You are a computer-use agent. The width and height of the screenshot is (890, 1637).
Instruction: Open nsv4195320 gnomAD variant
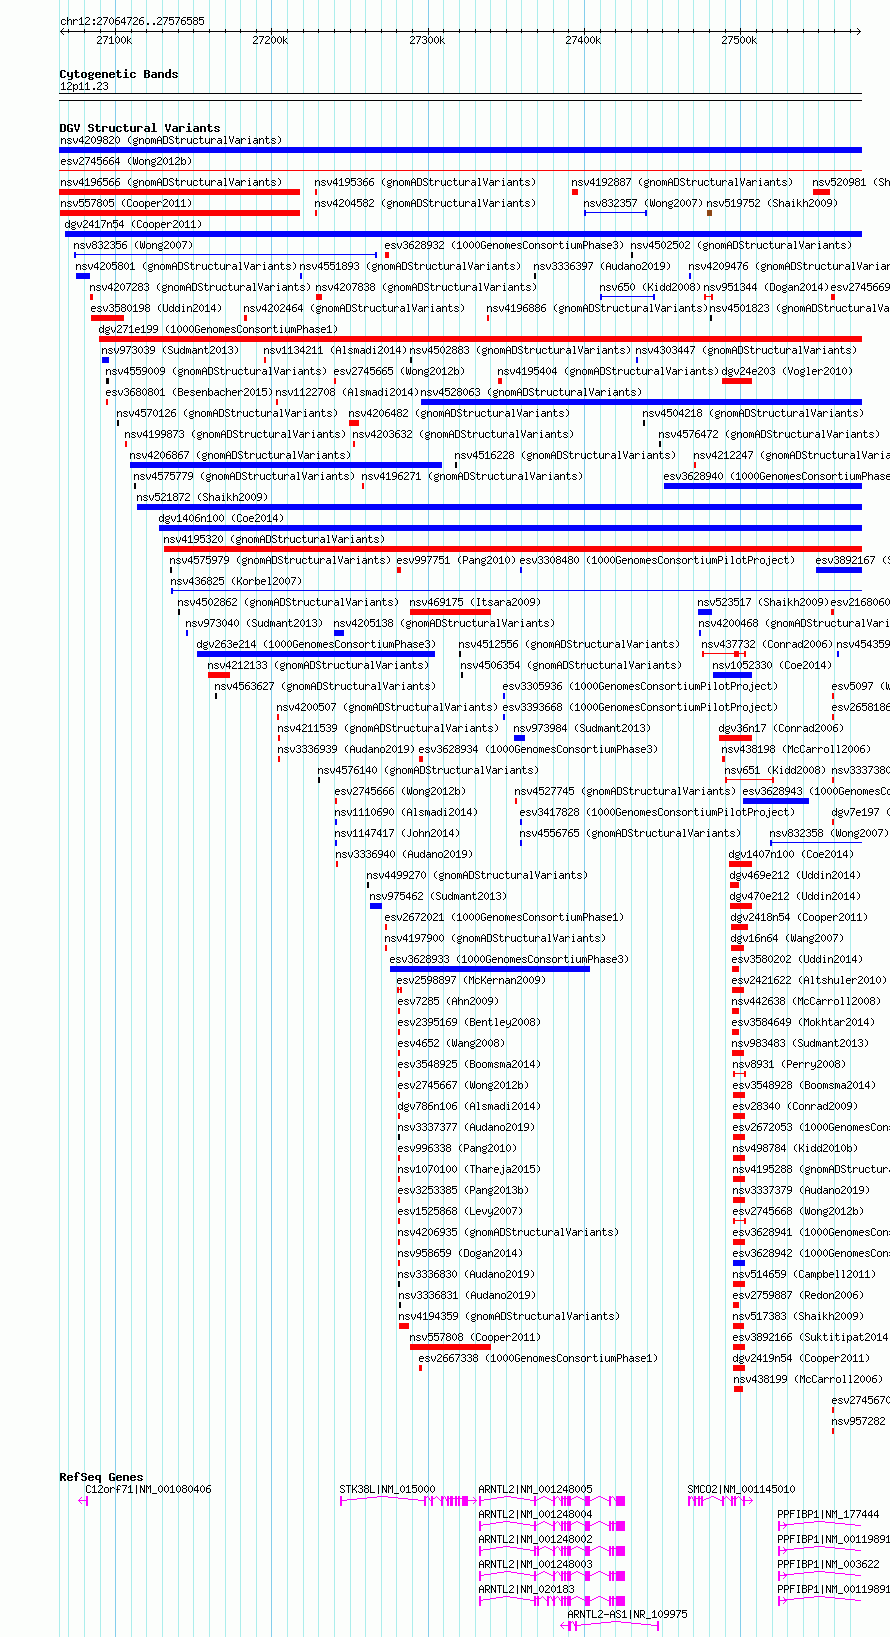click(x=512, y=549)
